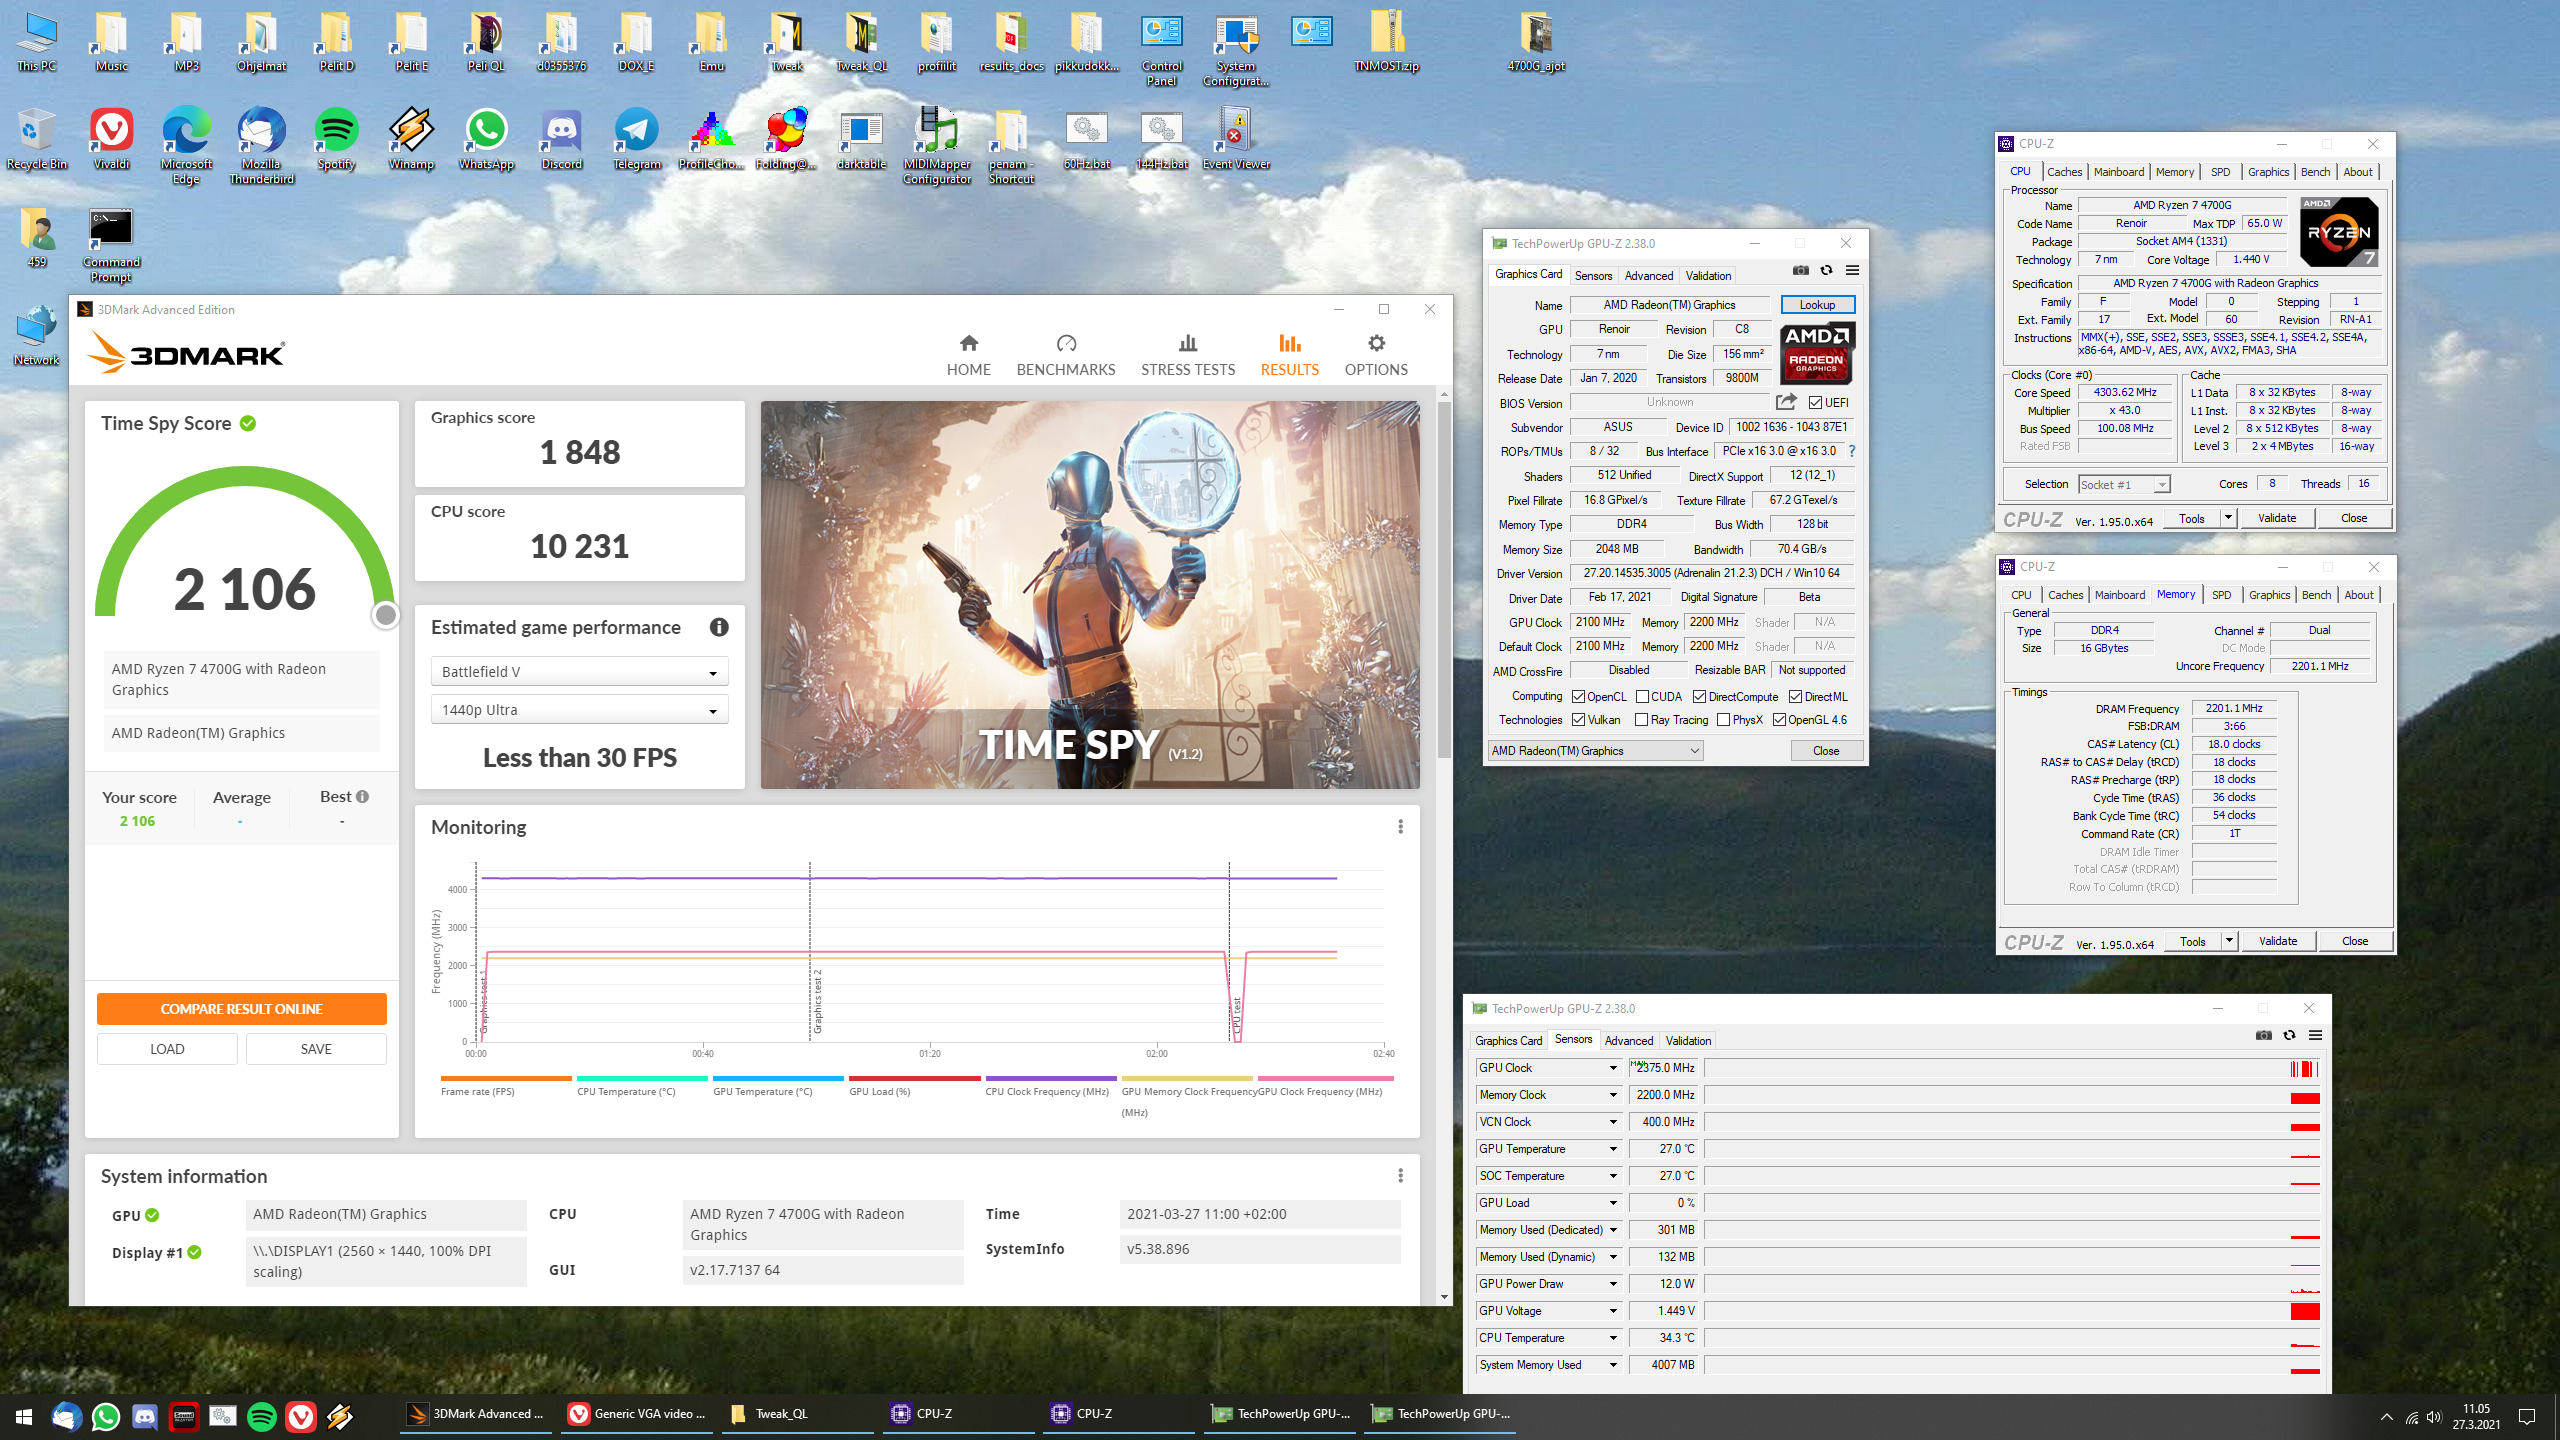Toggle the UEFI checkbox in GPU-Z
The width and height of the screenshot is (2560, 1440).
[1815, 403]
